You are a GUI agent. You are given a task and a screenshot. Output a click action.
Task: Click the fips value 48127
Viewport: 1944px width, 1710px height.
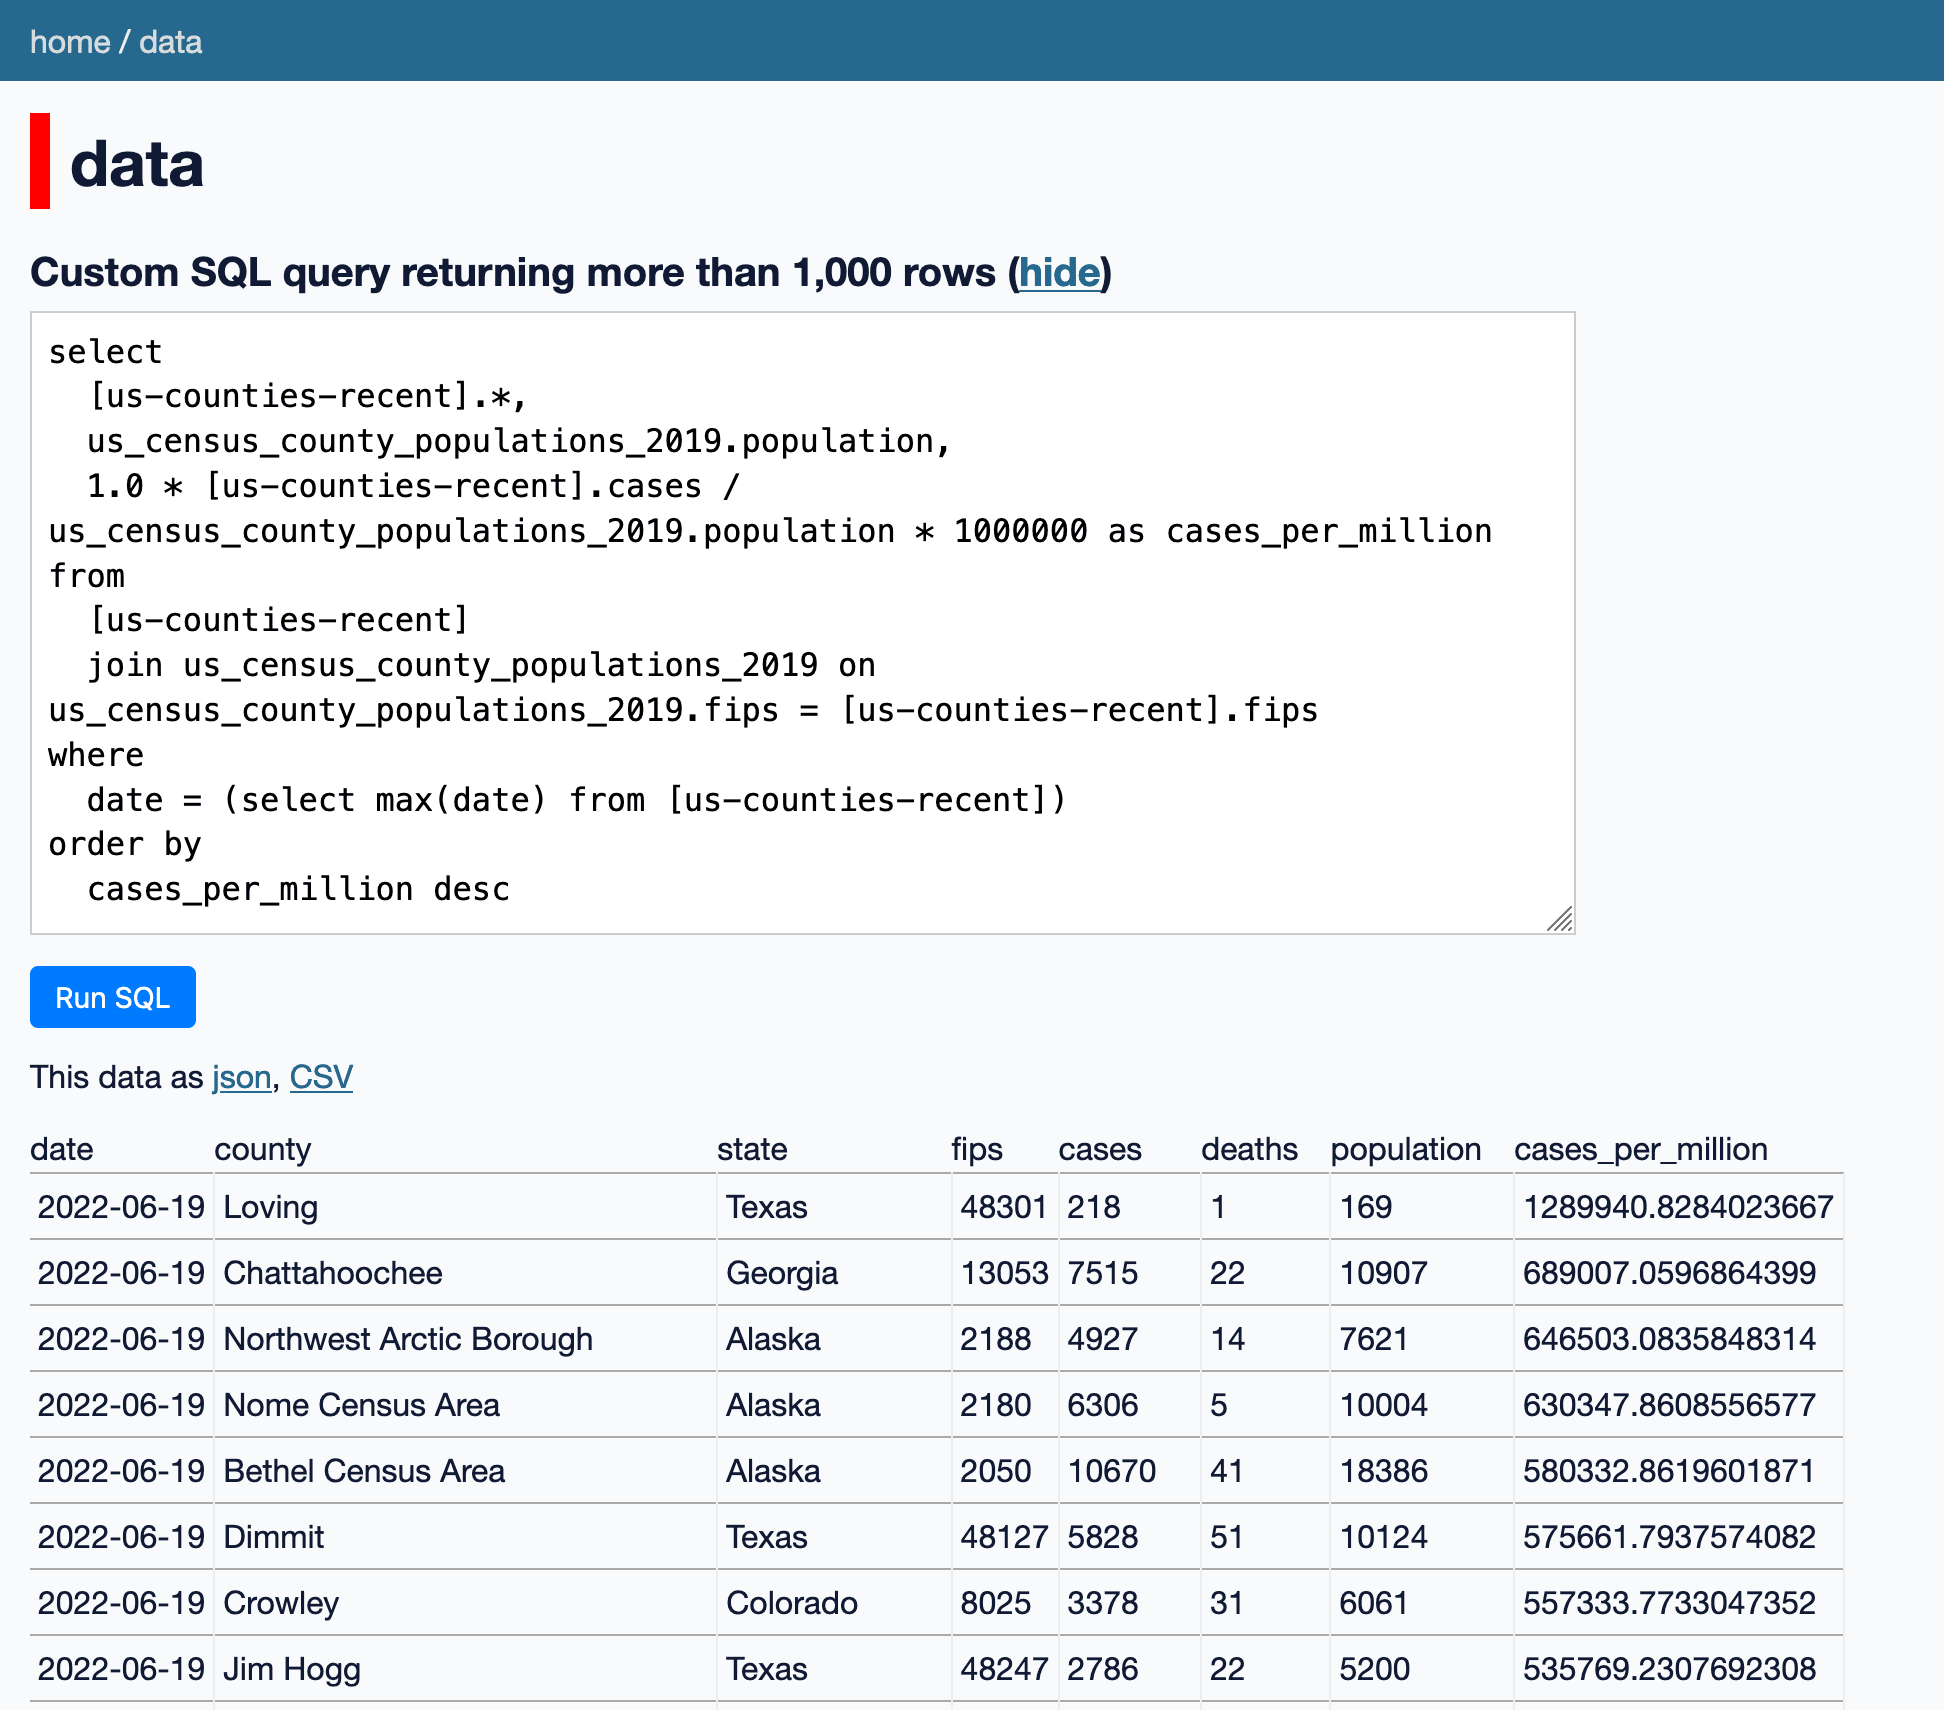coord(1004,1537)
